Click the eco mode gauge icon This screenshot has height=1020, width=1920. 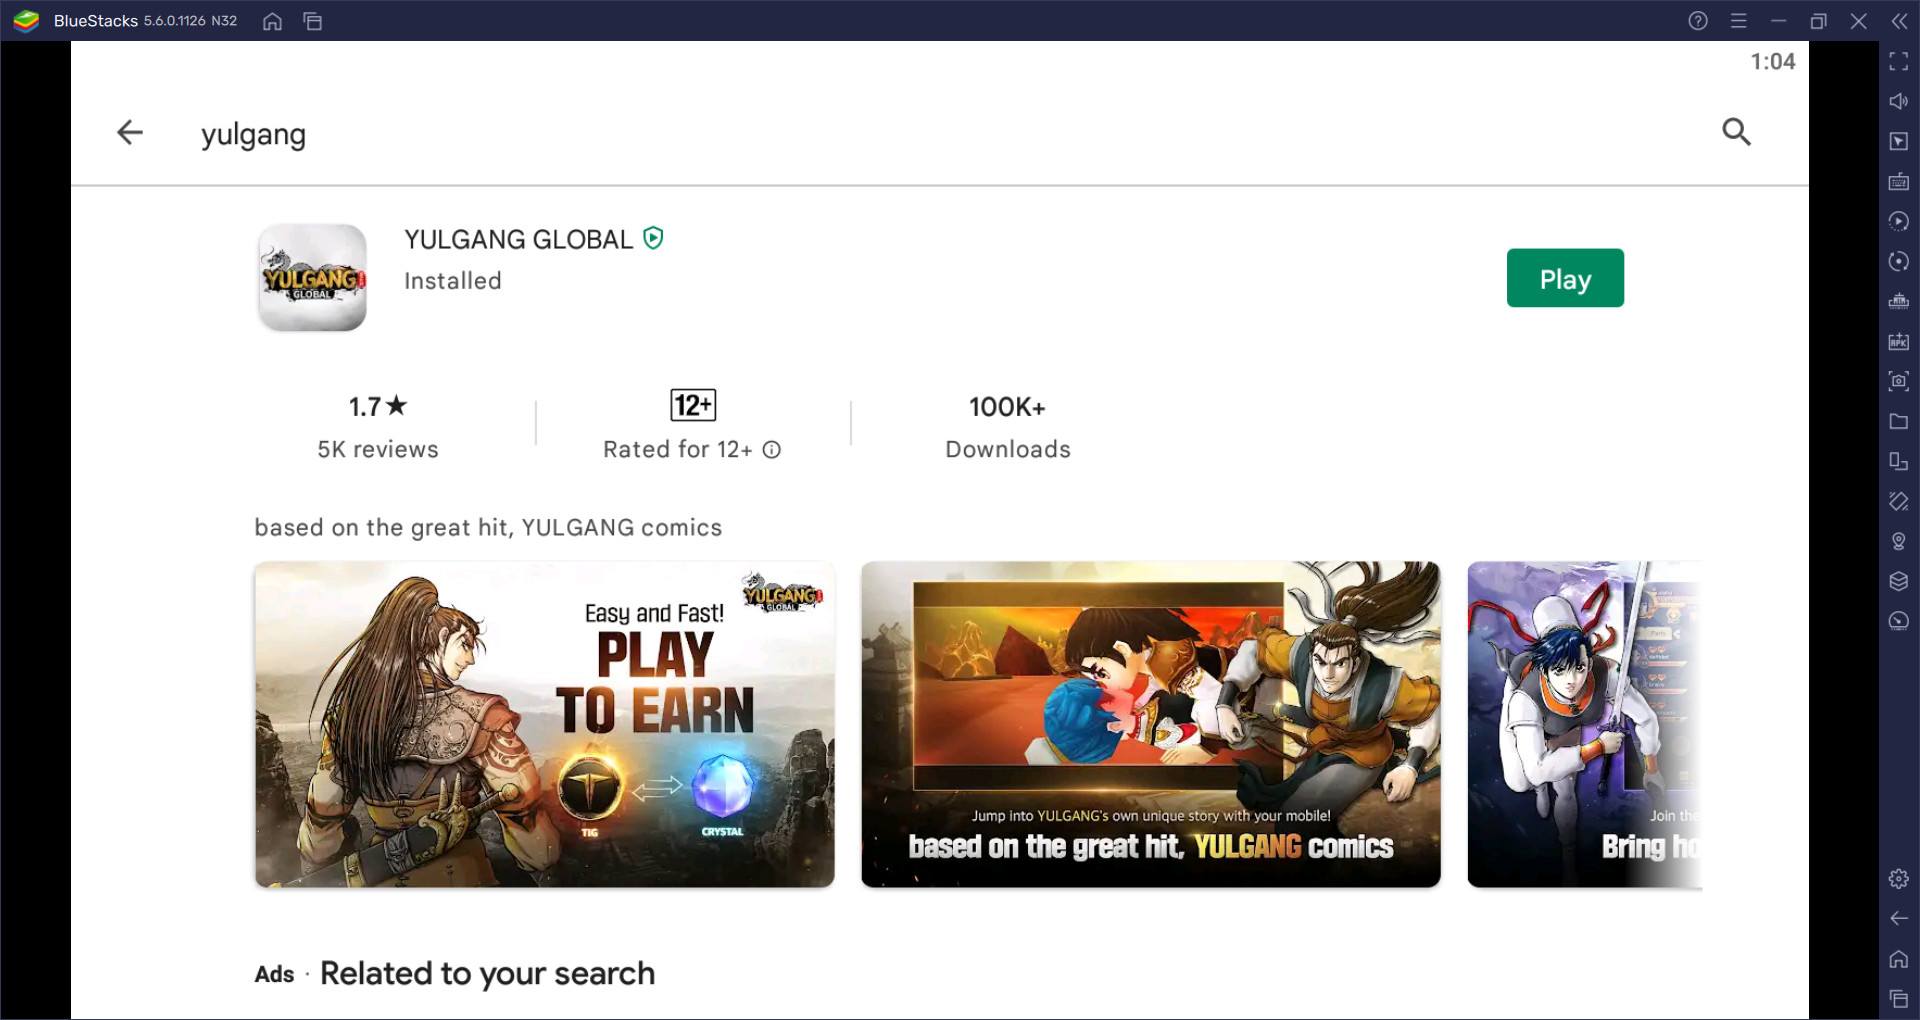[1898, 621]
